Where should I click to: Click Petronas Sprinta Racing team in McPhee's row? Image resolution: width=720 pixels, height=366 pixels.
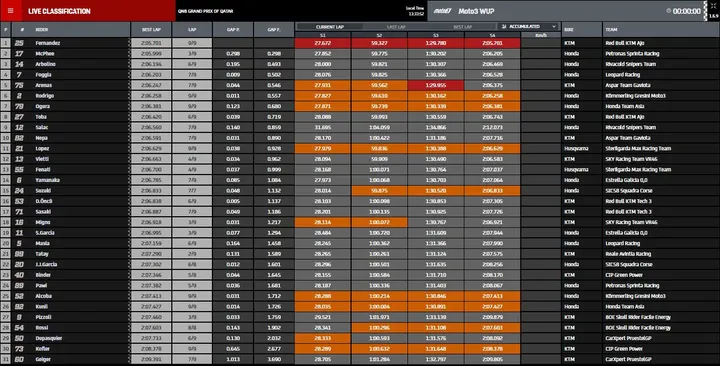click(x=632, y=54)
